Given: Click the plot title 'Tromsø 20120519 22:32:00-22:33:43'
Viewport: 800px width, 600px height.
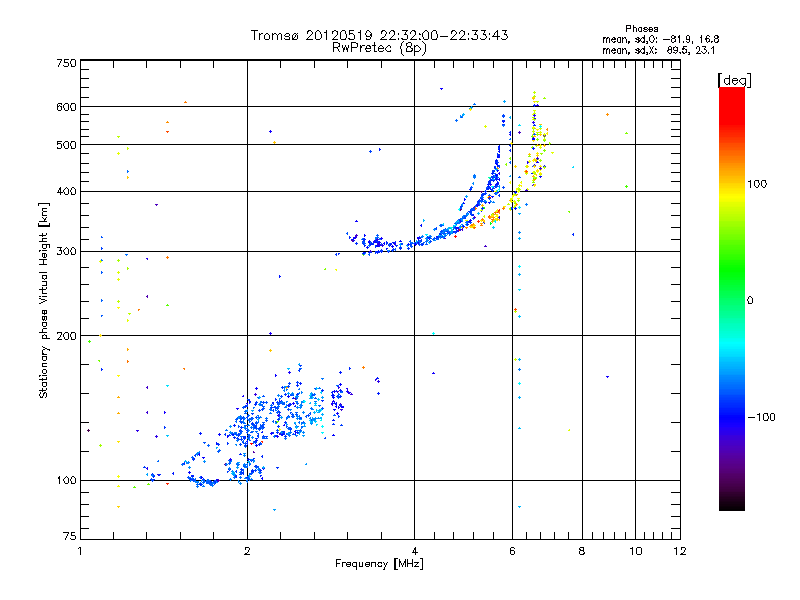Looking at the screenshot, I should click(379, 35).
